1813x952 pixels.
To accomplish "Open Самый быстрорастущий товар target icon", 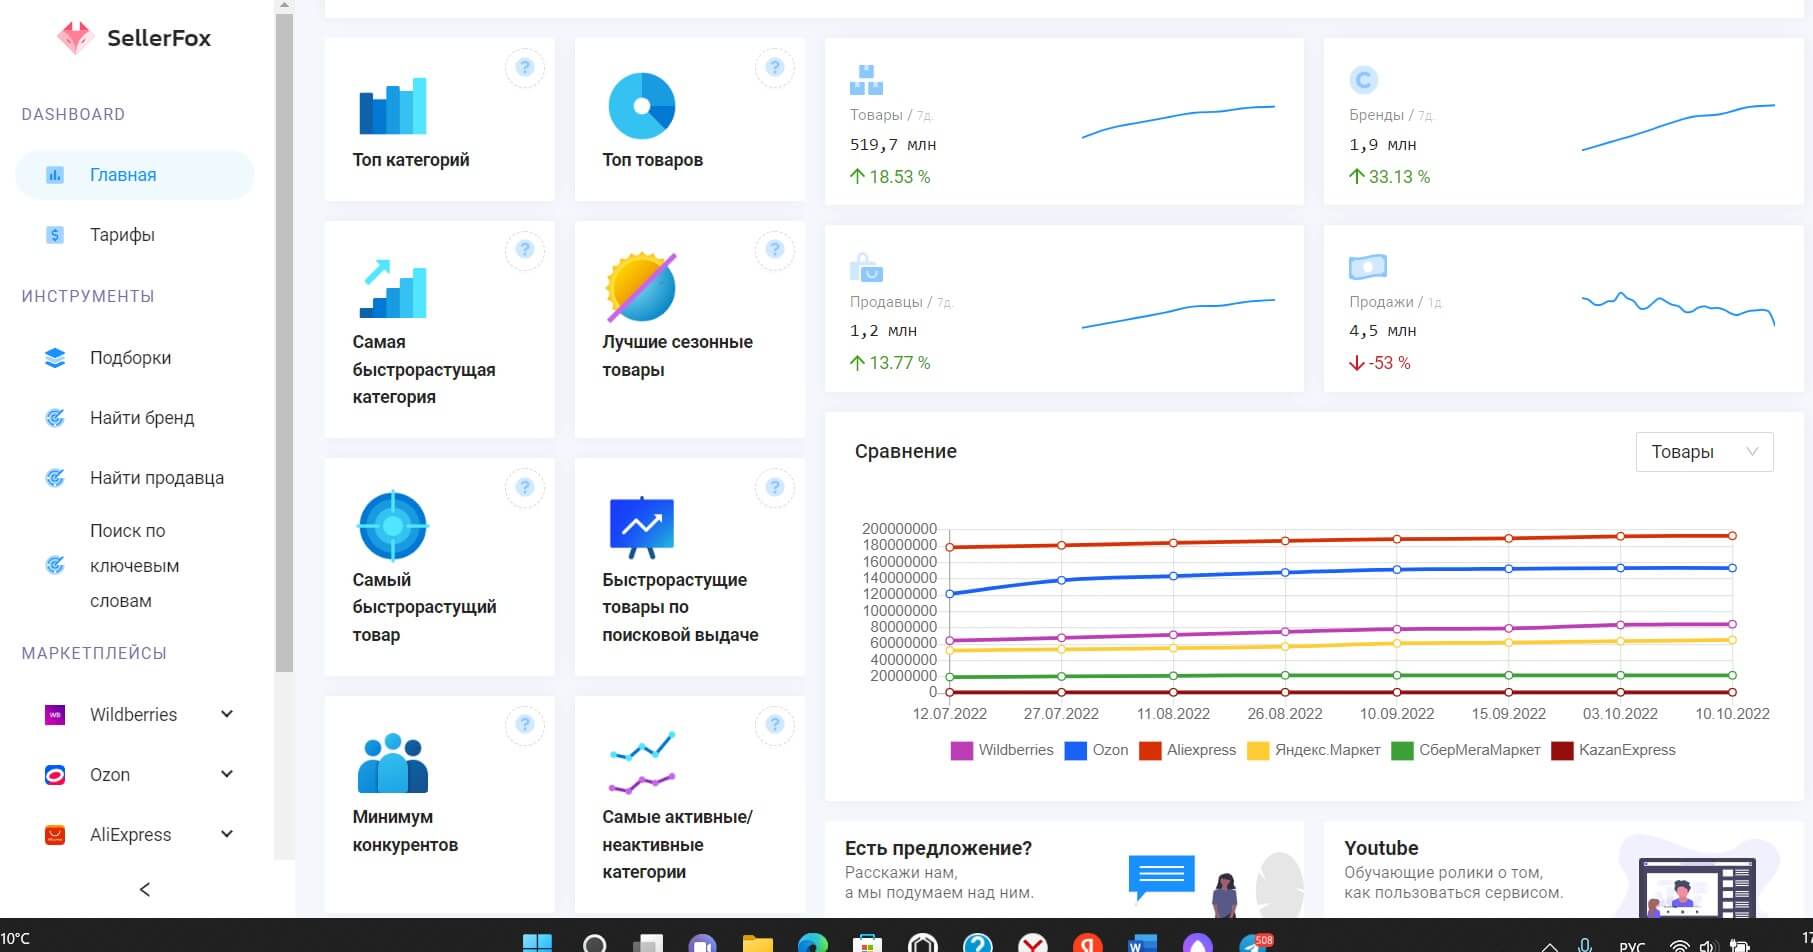I will (393, 526).
